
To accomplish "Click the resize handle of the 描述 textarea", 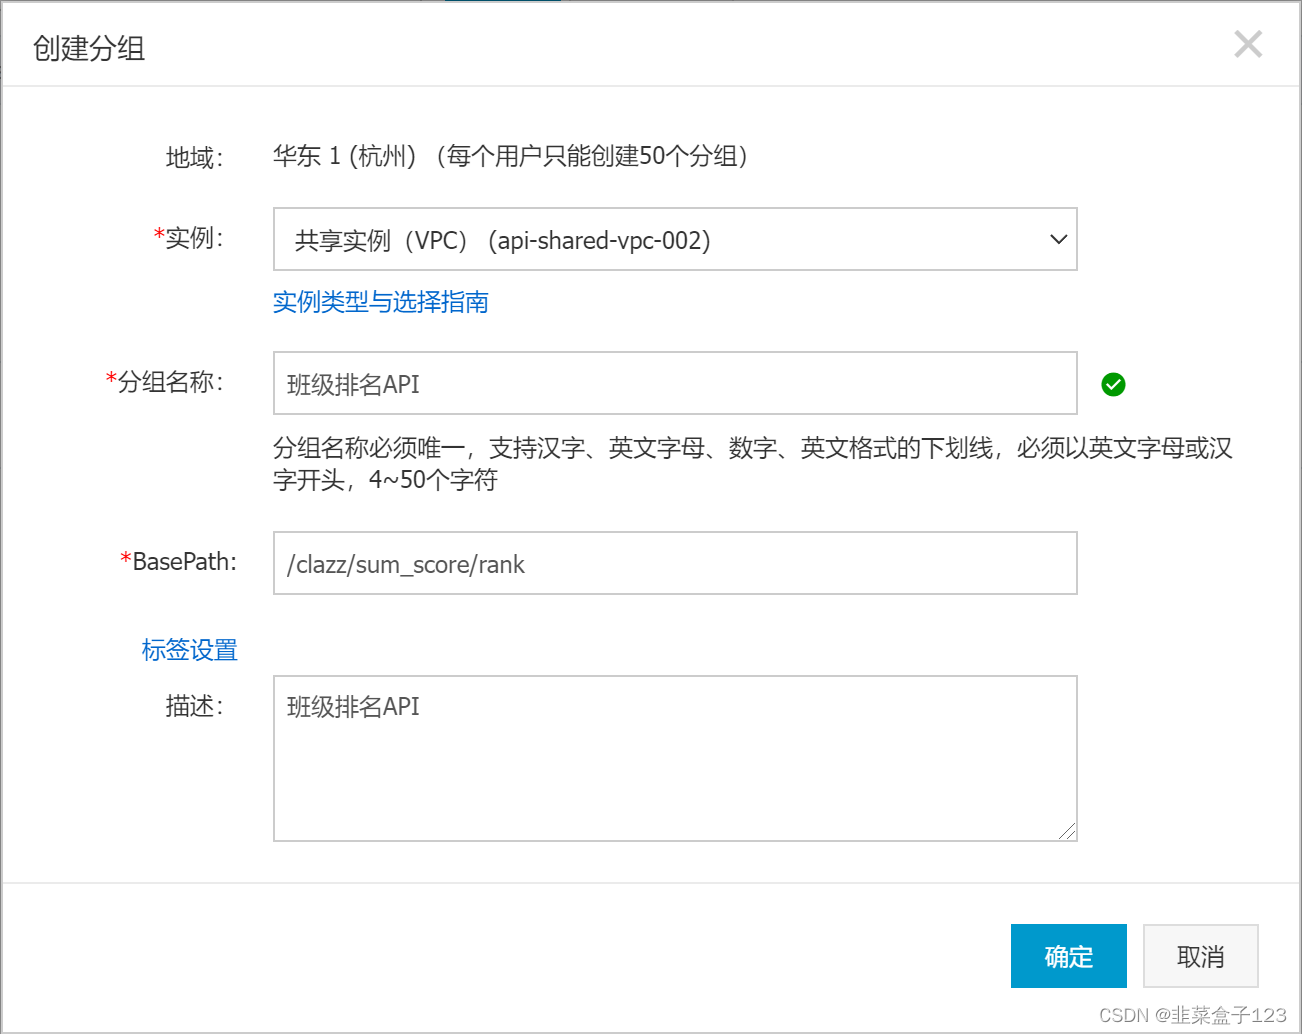I will 1067,831.
